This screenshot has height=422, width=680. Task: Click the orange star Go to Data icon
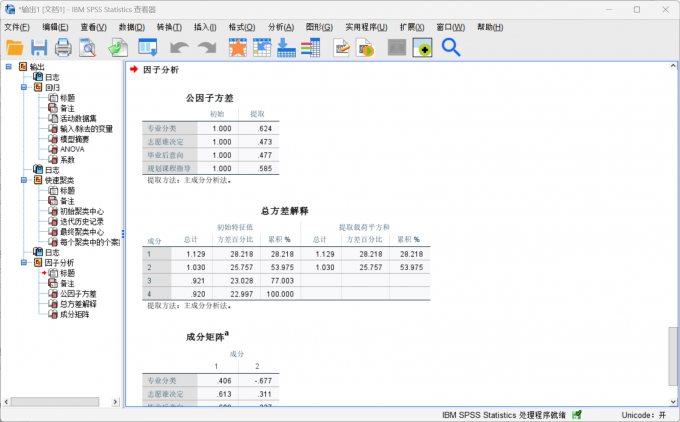[x=237, y=47]
